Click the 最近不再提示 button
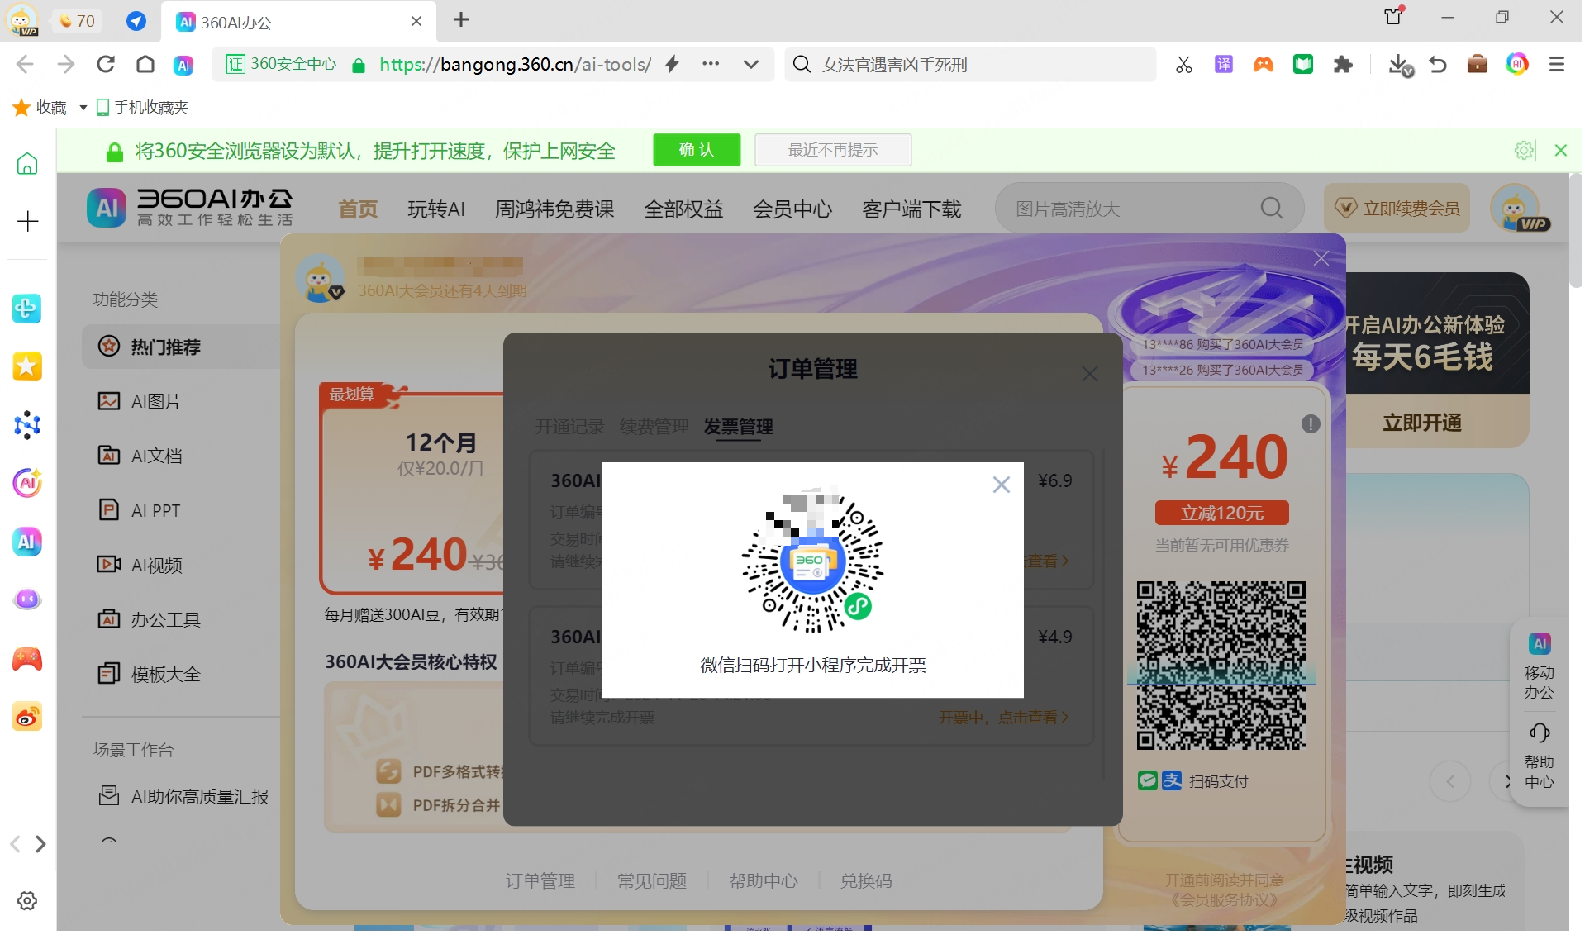 tap(833, 150)
